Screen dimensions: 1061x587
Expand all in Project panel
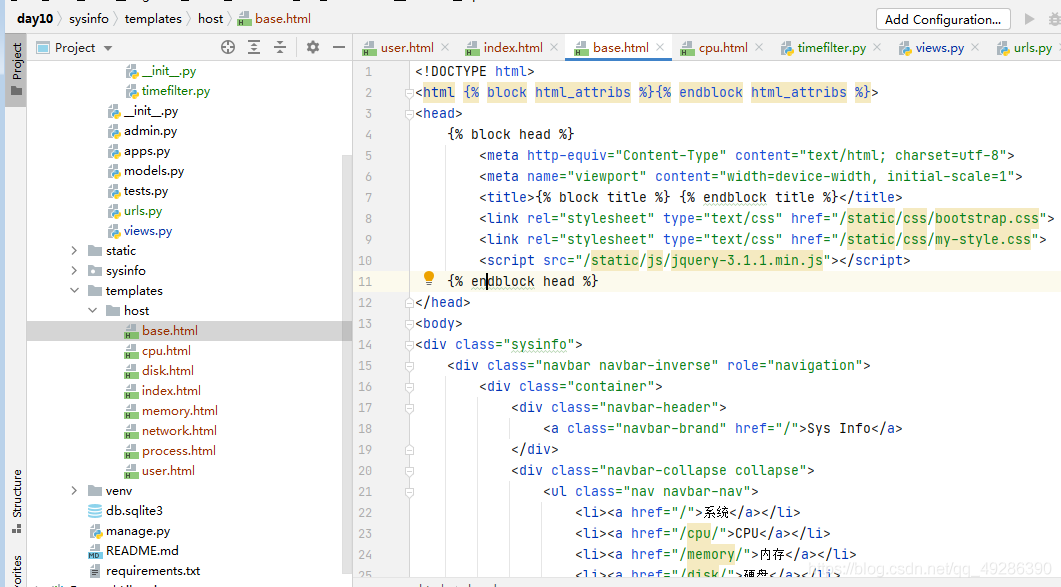[254, 47]
